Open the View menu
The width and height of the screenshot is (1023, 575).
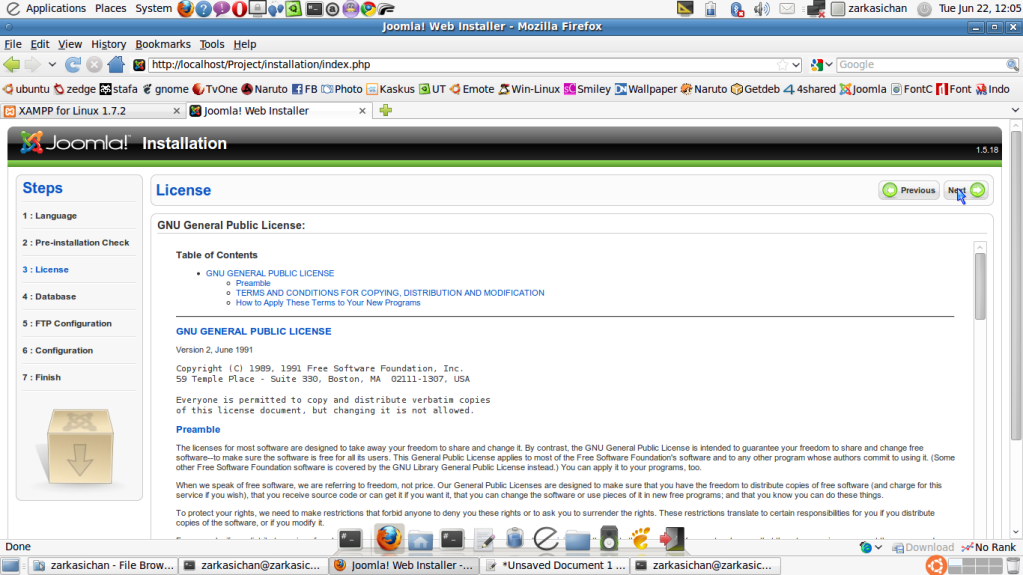pyautogui.click(x=70, y=44)
